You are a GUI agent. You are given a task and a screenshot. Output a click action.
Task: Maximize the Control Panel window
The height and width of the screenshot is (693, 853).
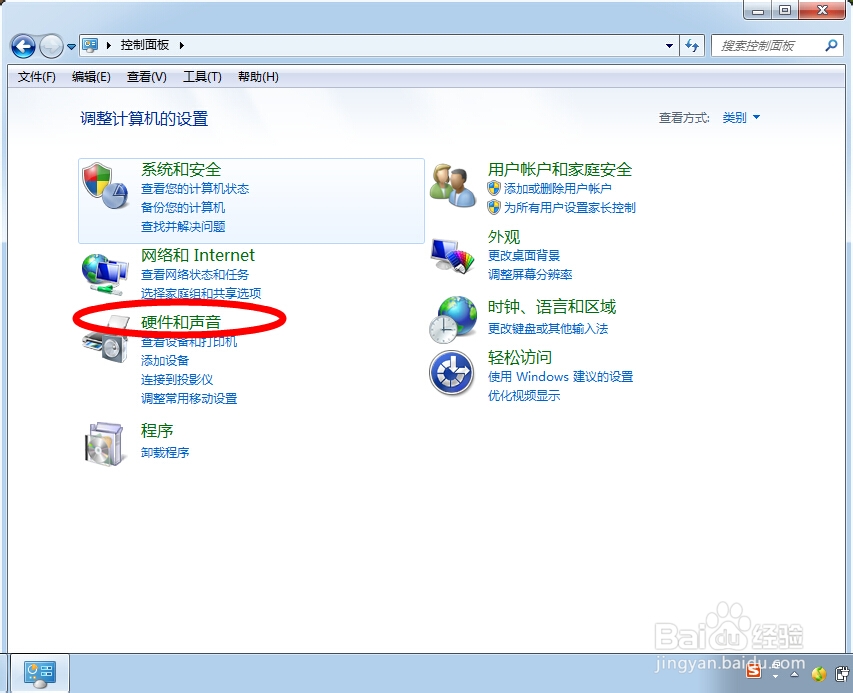785,10
